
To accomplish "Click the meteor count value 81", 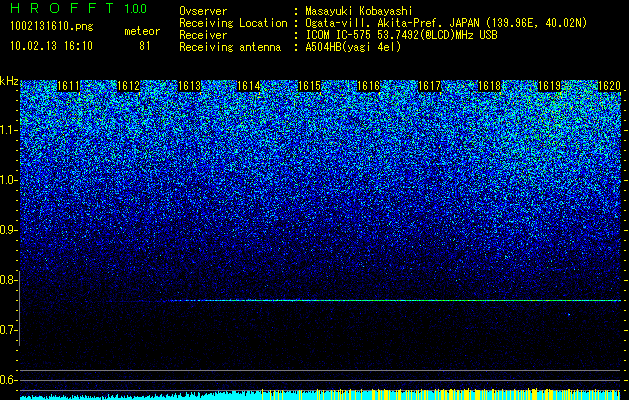I will pos(144,46).
